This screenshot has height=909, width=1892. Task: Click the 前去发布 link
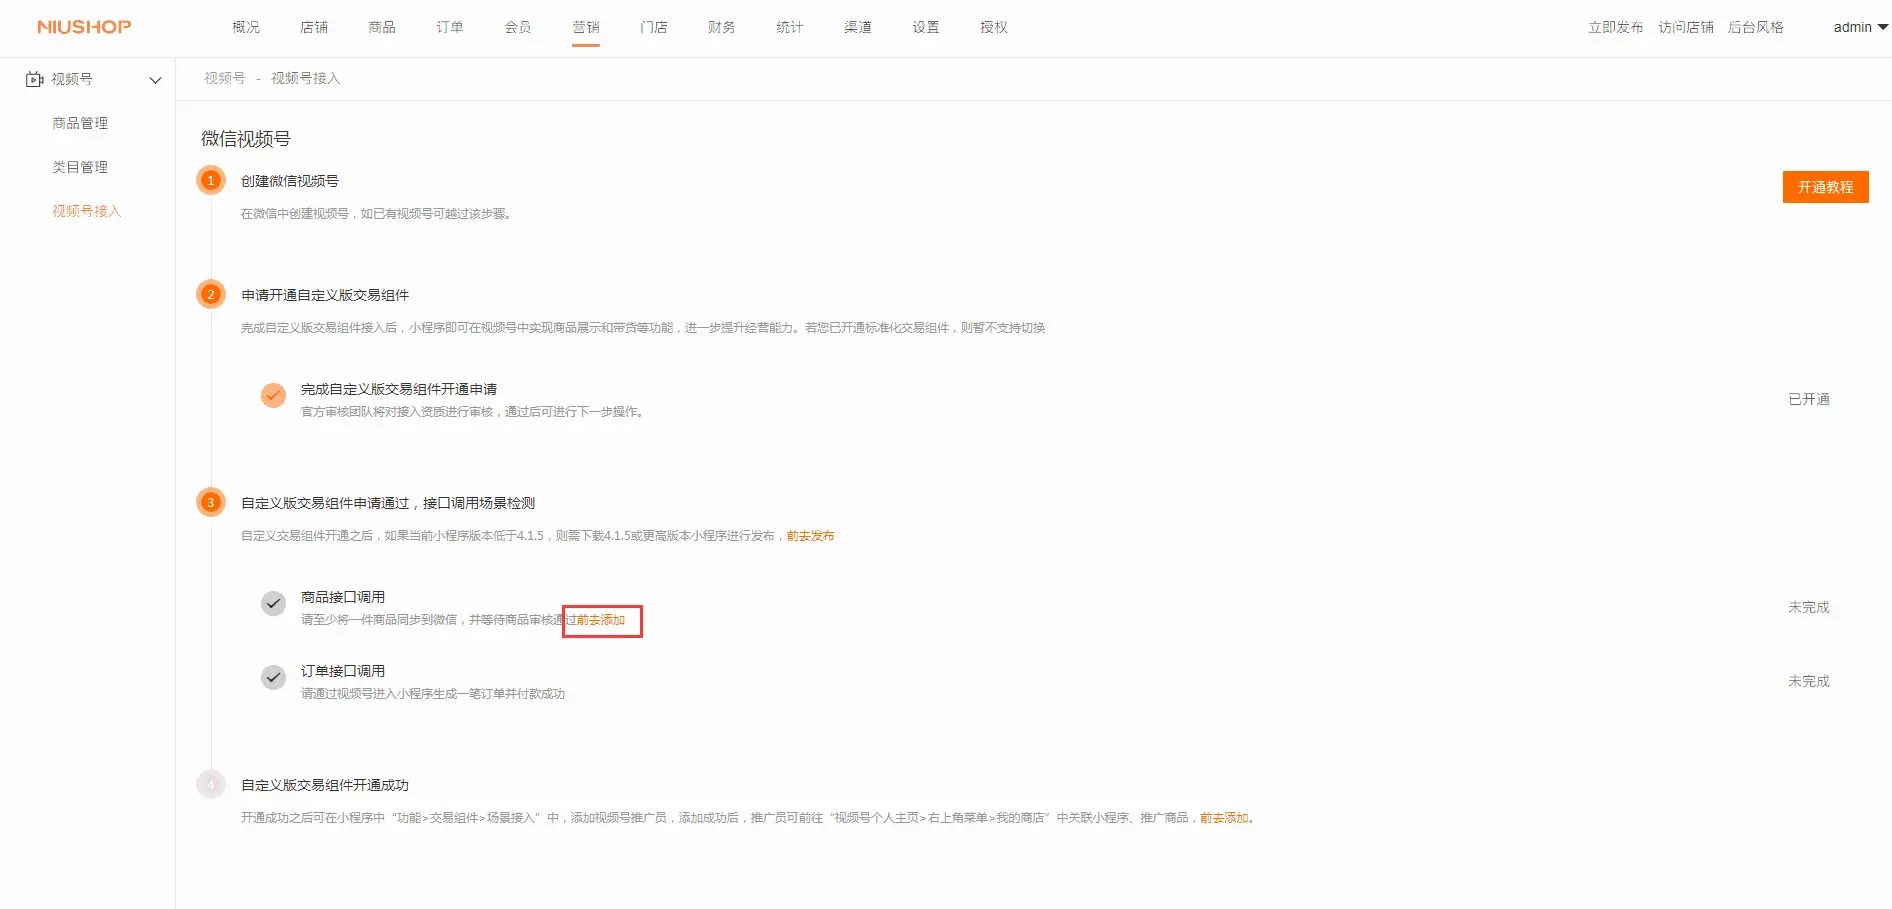(810, 536)
